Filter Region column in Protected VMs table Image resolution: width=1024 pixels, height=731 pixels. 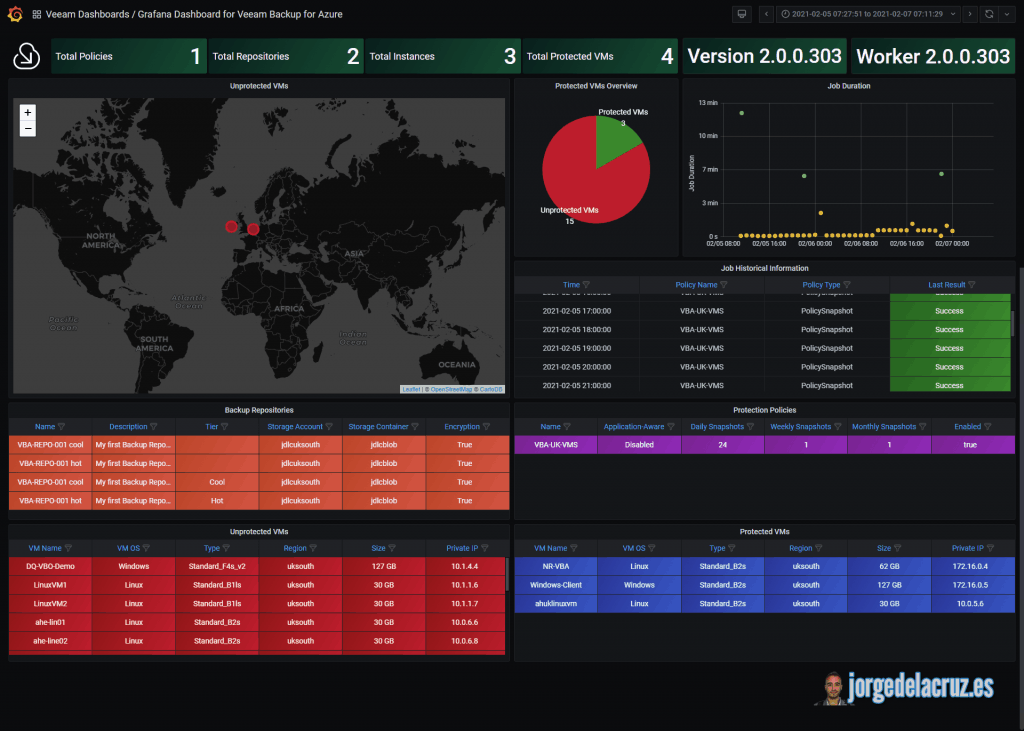(819, 548)
